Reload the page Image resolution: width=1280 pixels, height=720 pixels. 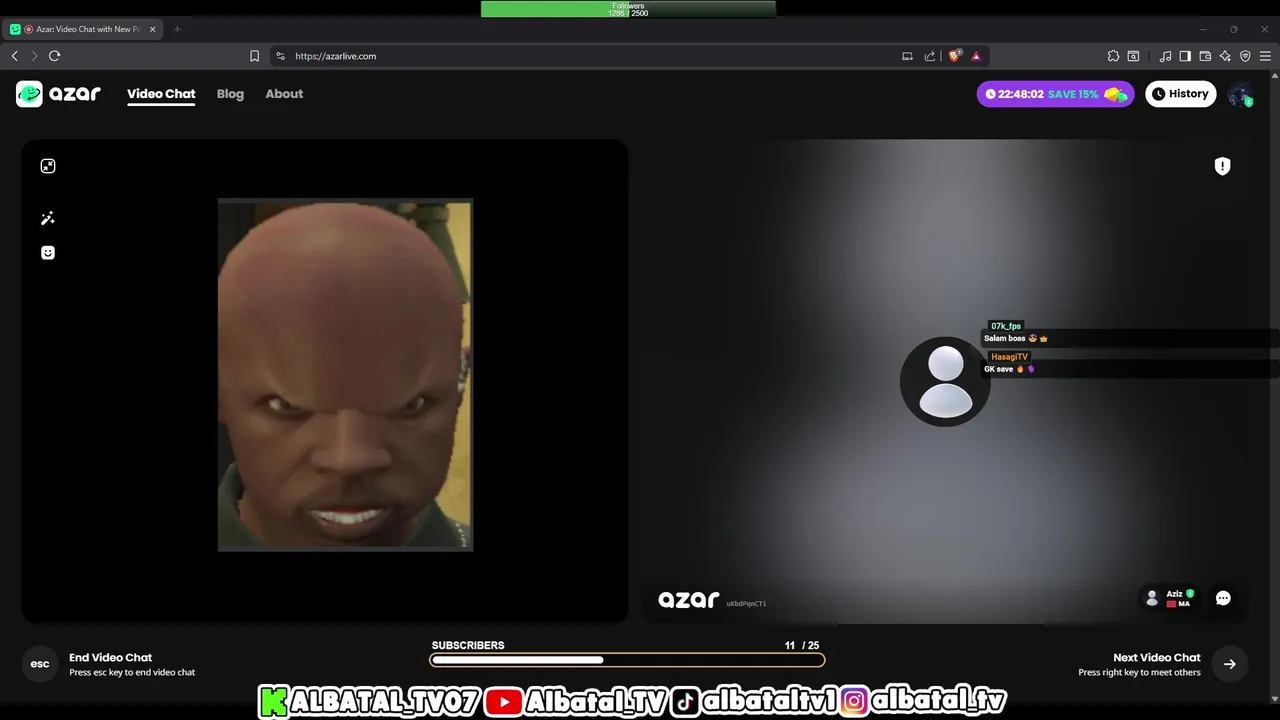pos(55,56)
